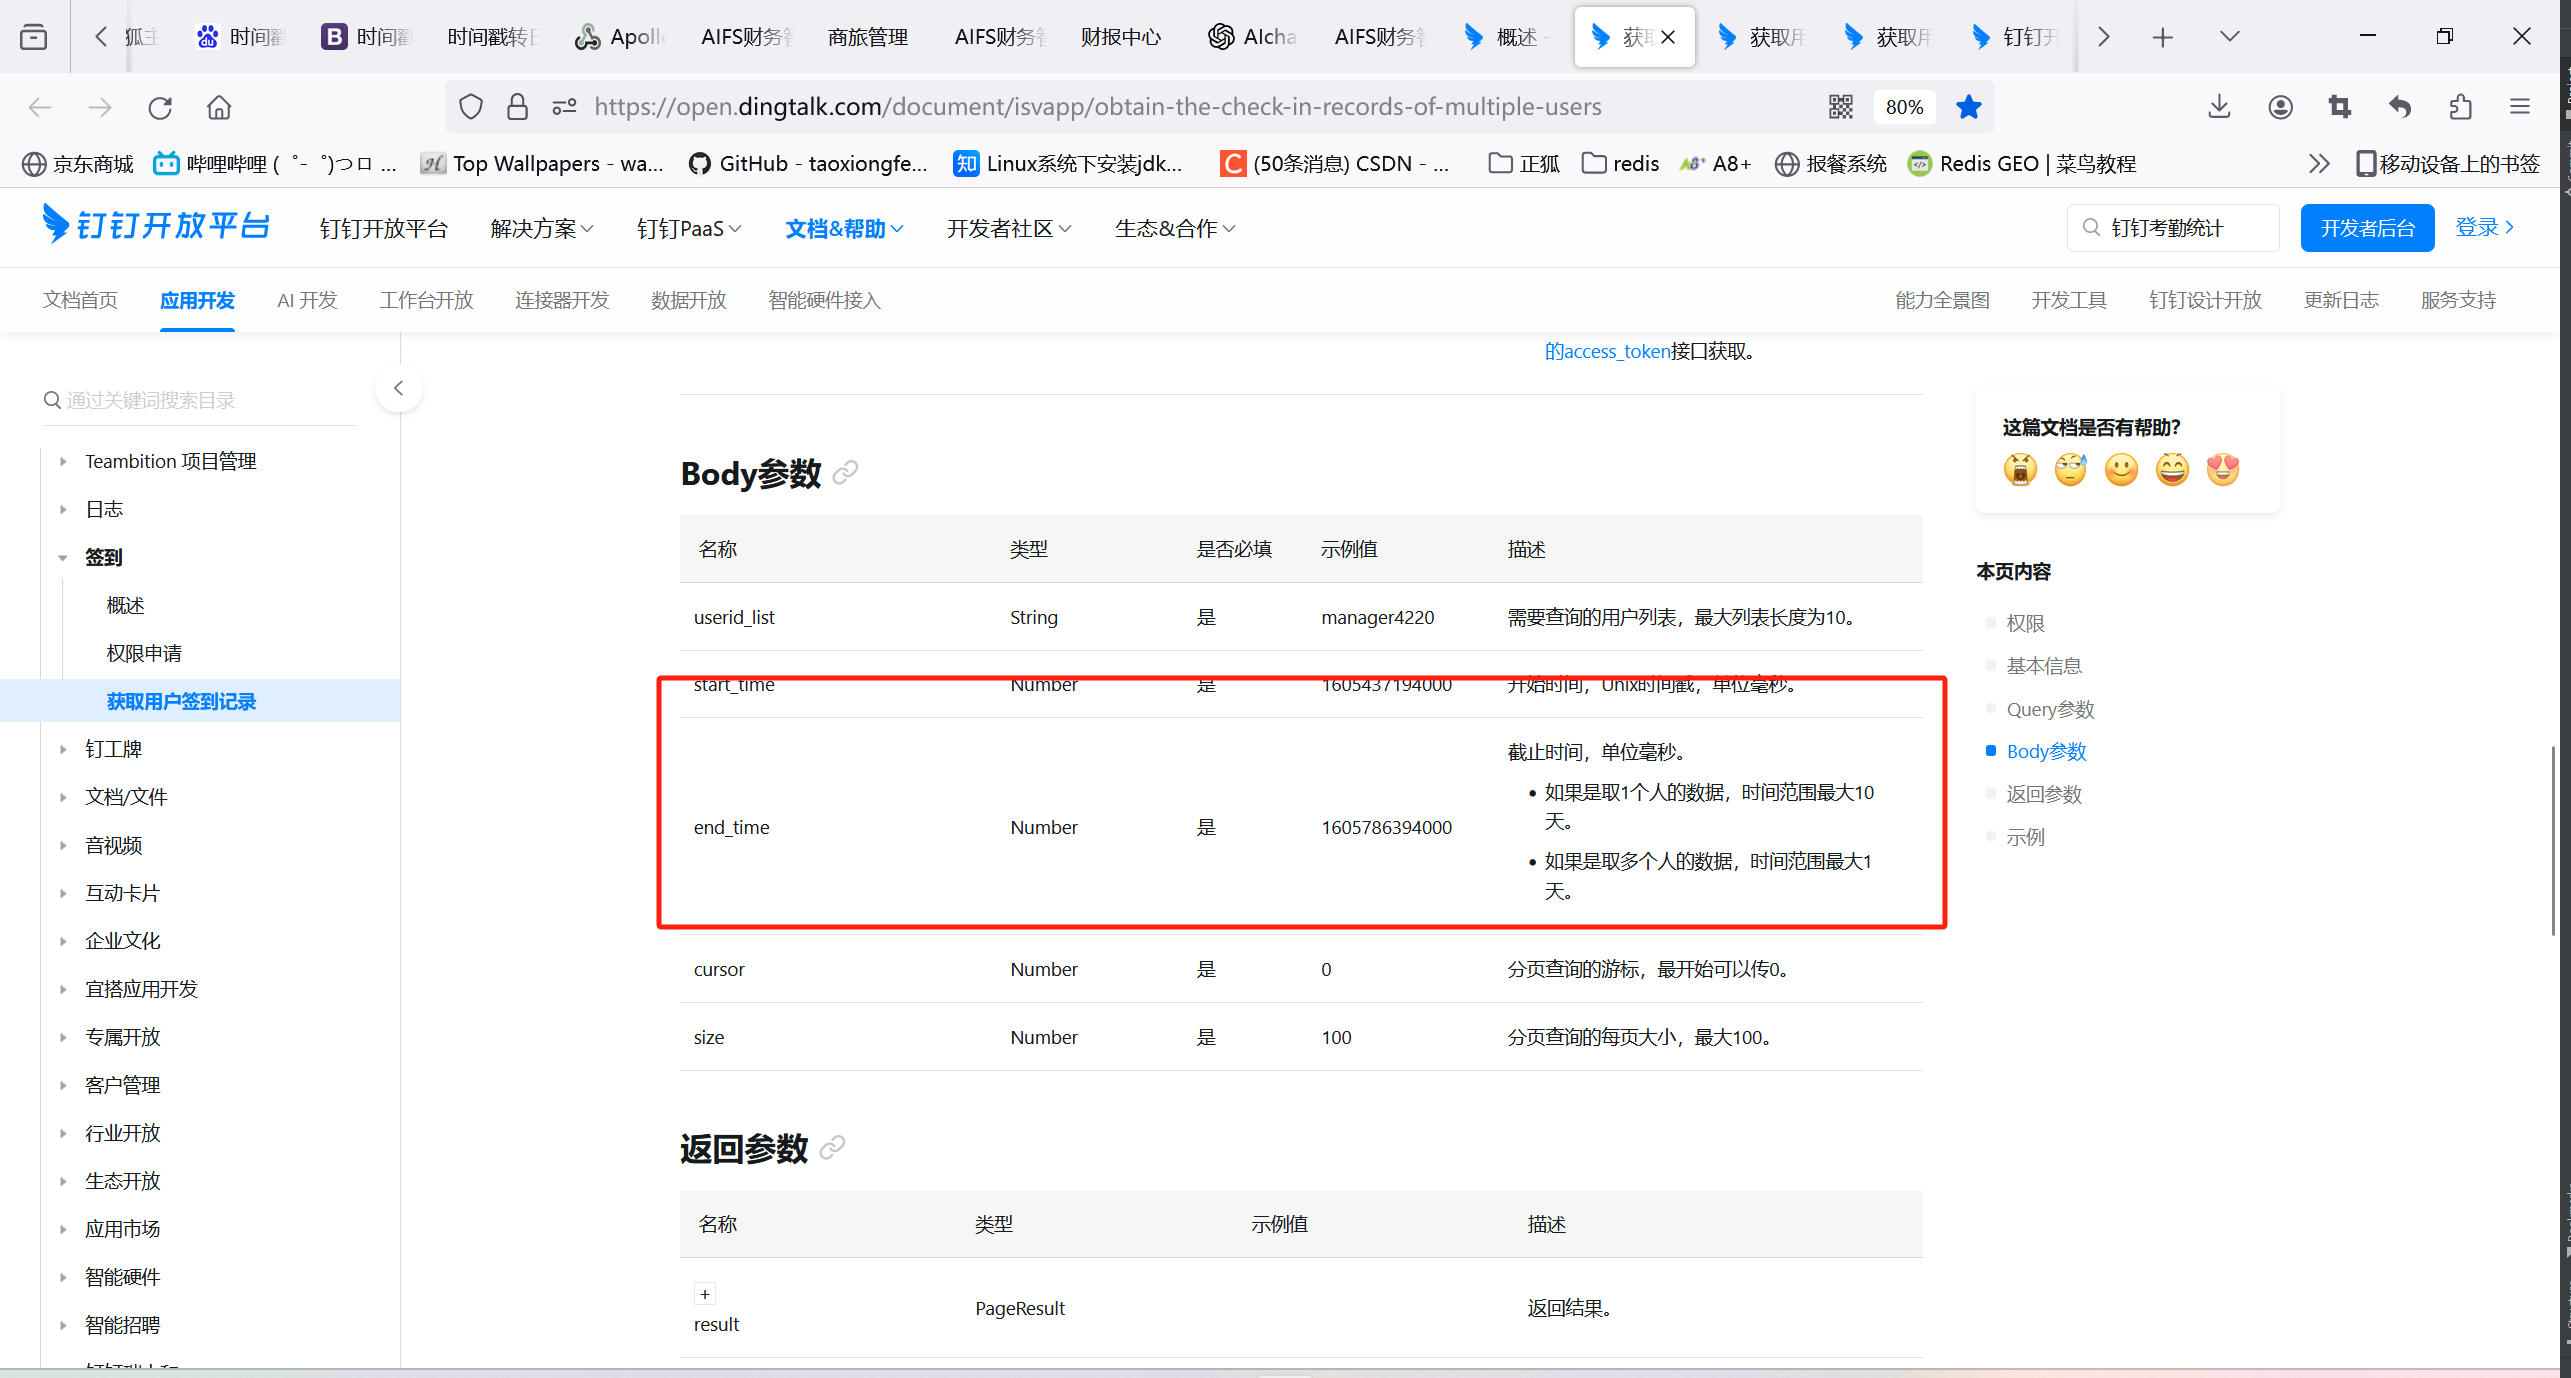
Task: Click the QR code icon in address bar
Action: (x=1840, y=107)
